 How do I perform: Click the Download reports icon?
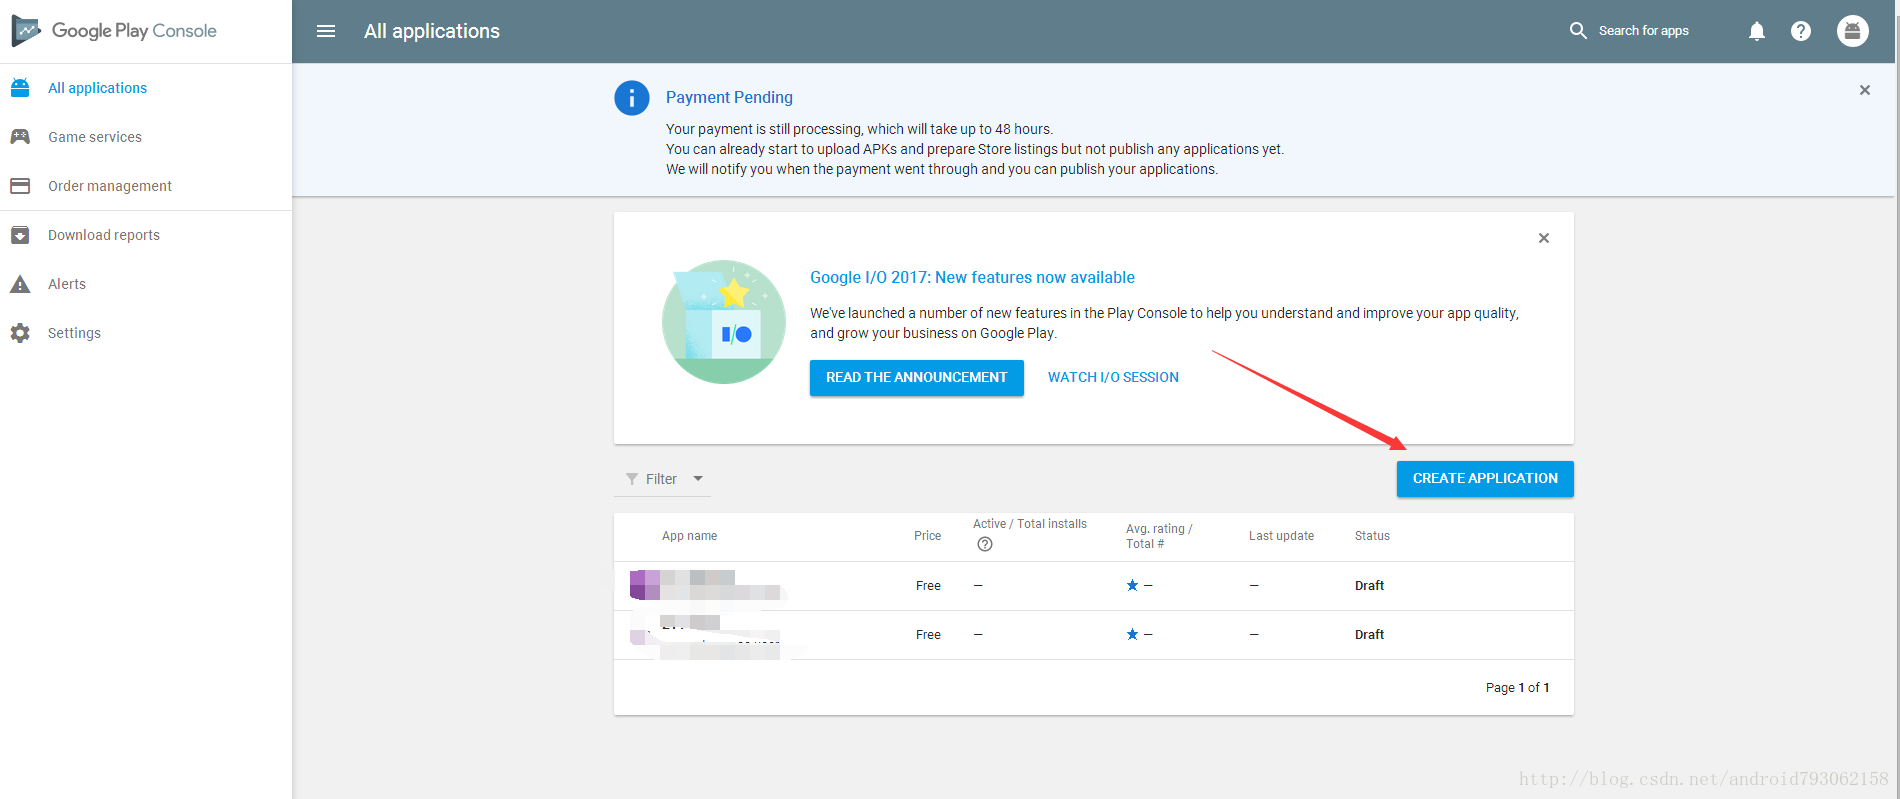pyautogui.click(x=20, y=235)
